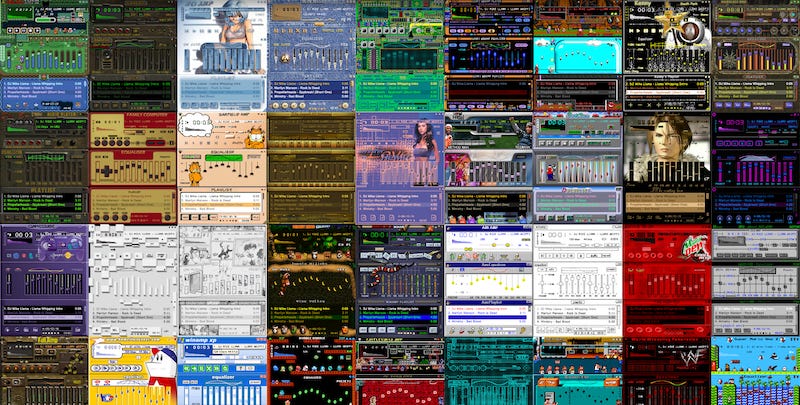This screenshot has height=405, width=800.
Task: Select Propellerheads track in snake skin playlist
Action: click(398, 317)
